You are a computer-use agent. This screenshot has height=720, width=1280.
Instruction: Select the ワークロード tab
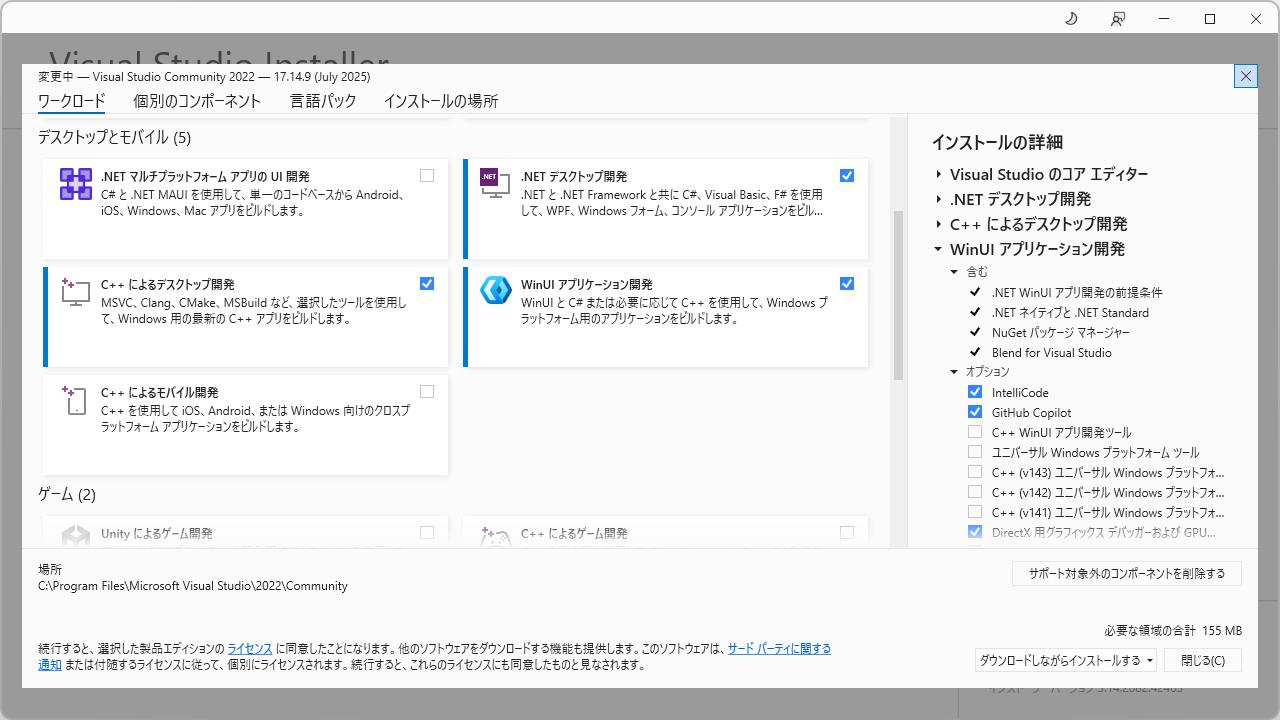click(71, 101)
